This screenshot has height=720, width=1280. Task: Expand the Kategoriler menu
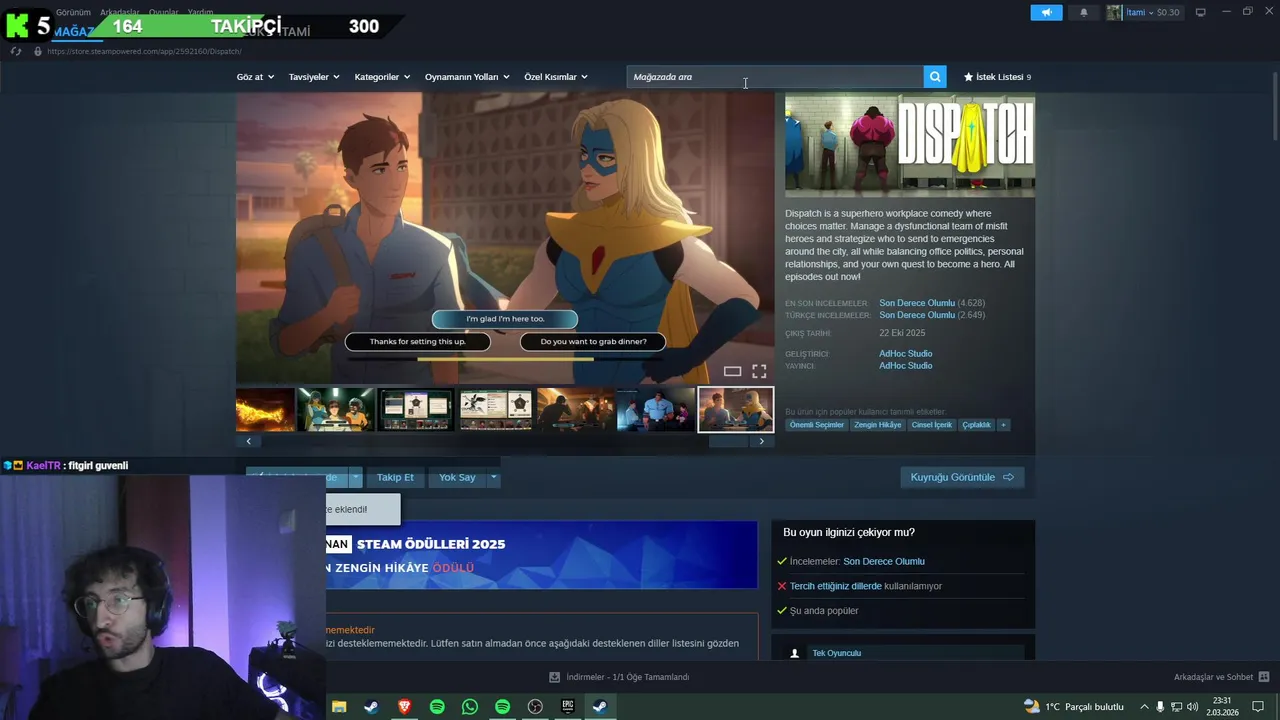383,77
